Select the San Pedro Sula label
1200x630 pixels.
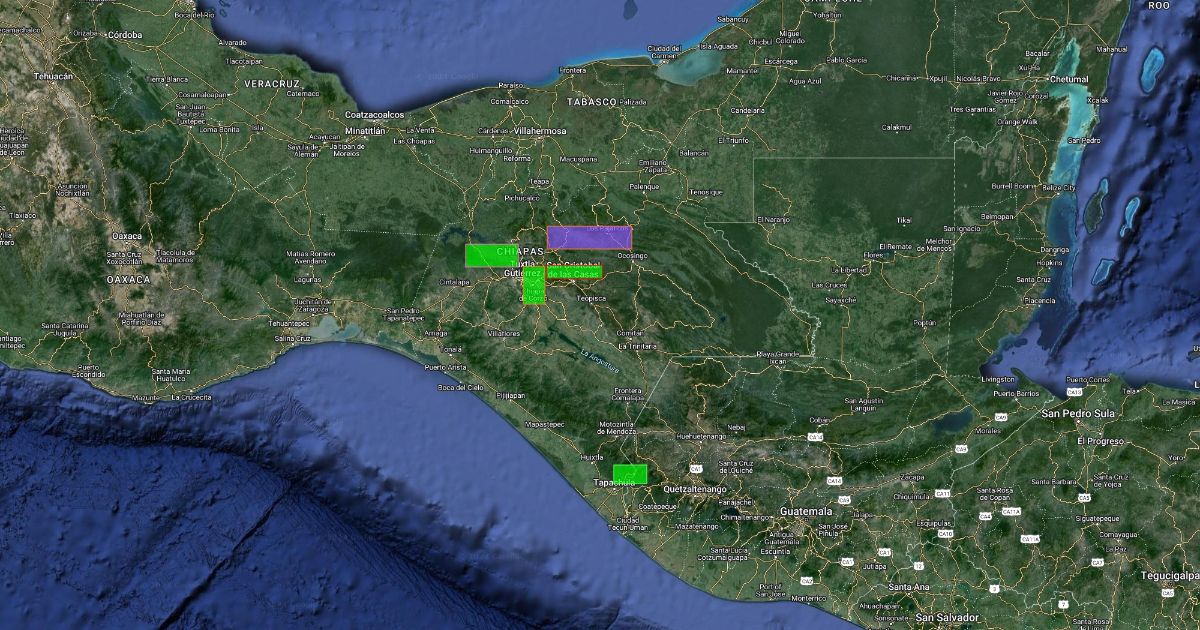pyautogui.click(x=1078, y=413)
